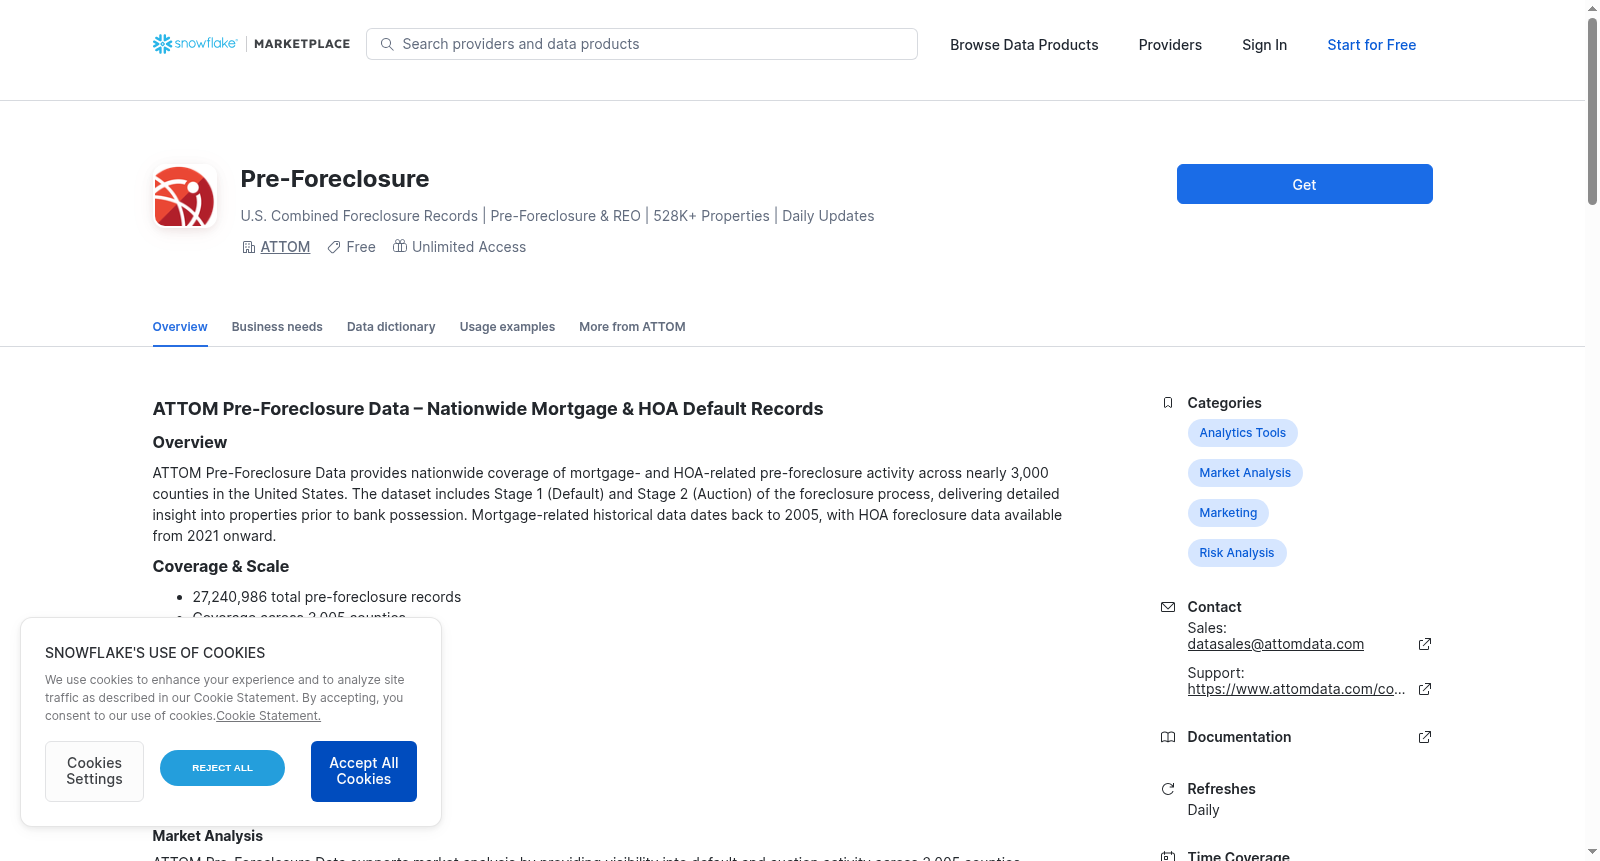
Task: Open Cookies Settings
Action: (94, 771)
